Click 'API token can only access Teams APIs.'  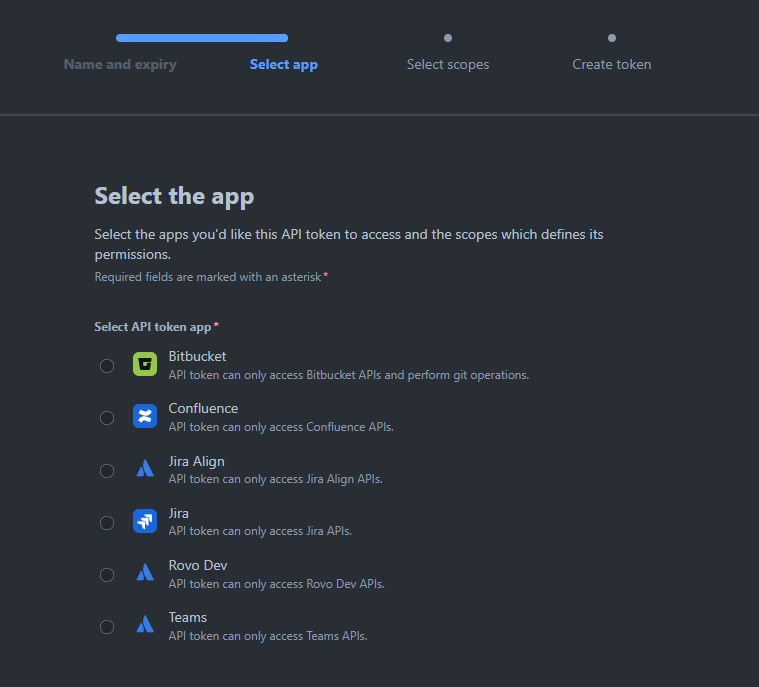(268, 636)
